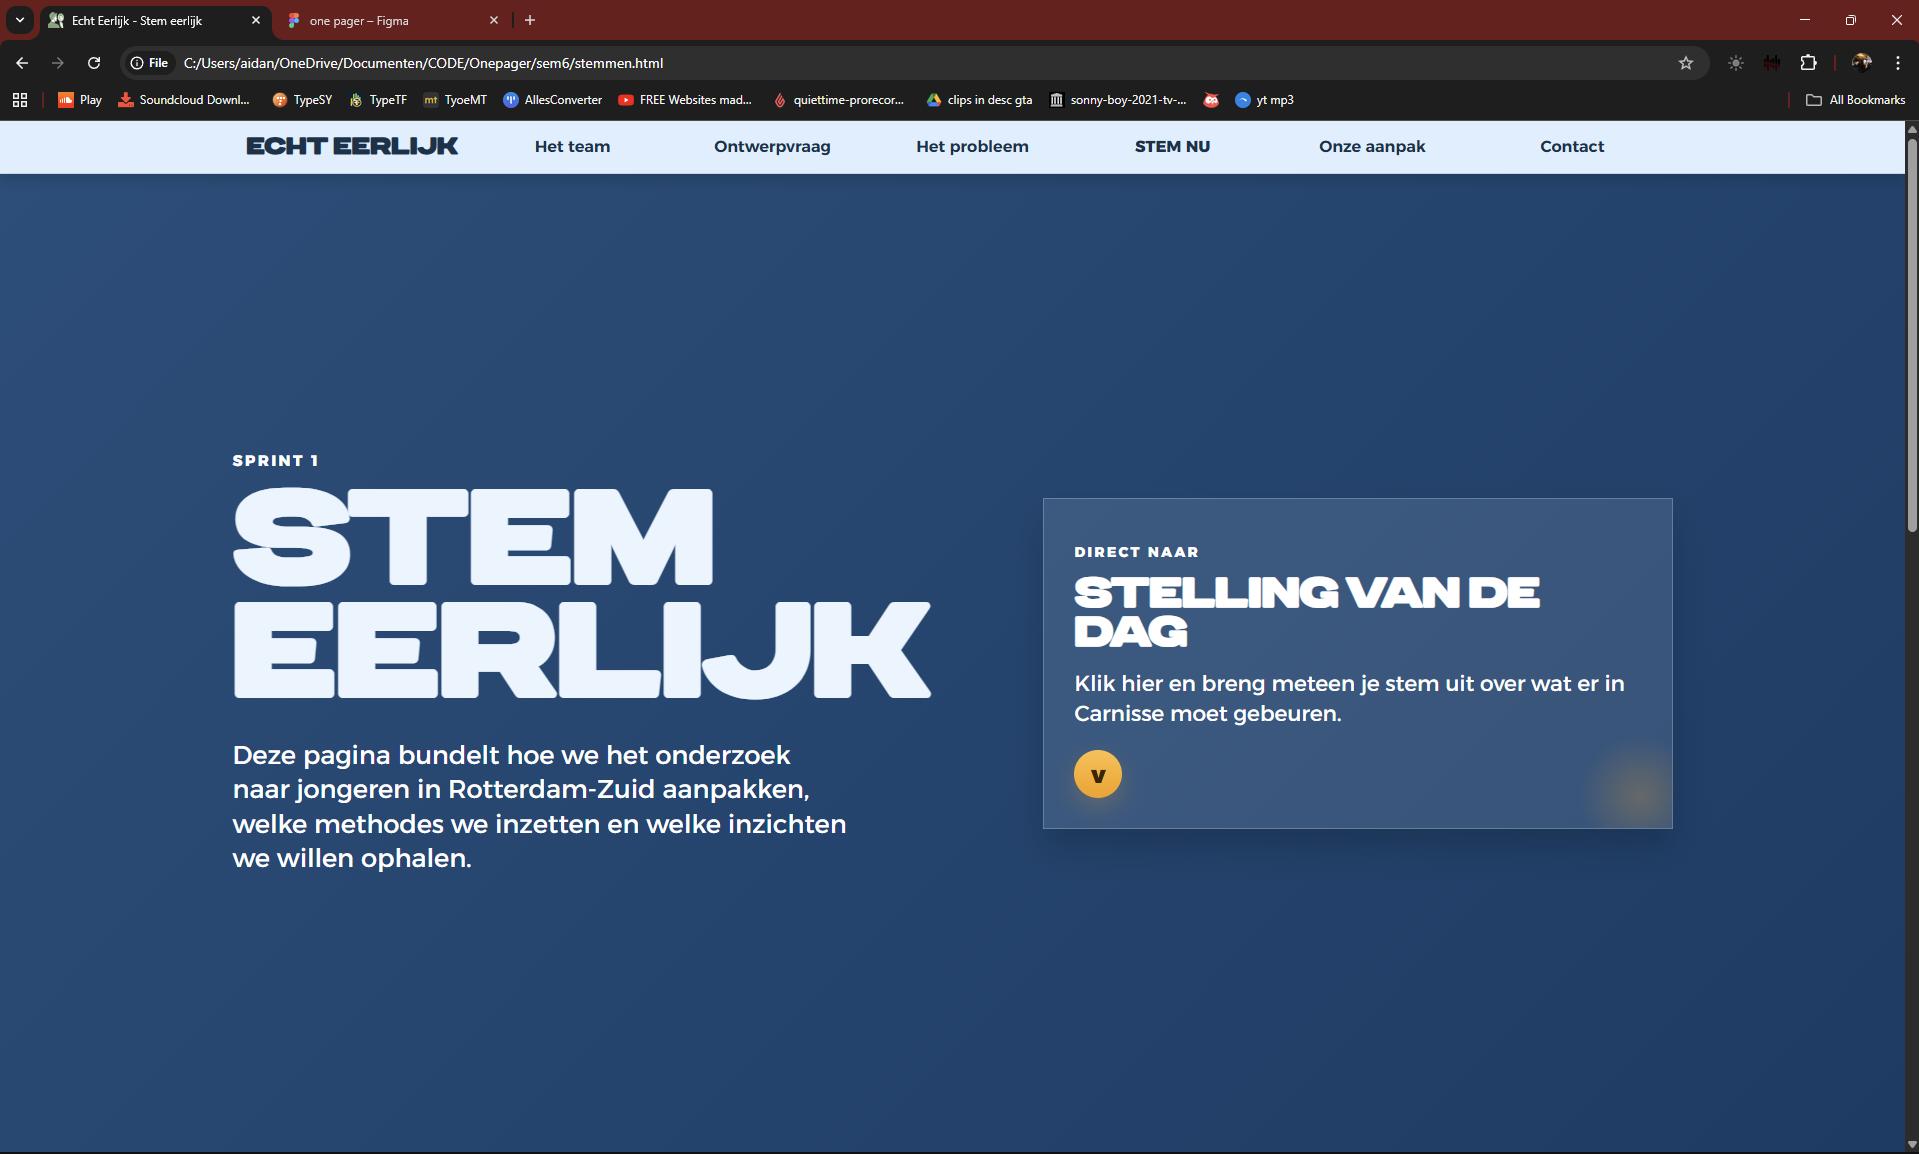The image size is (1919, 1154).
Task: Open the AllesConverter bookmark
Action: click(551, 100)
